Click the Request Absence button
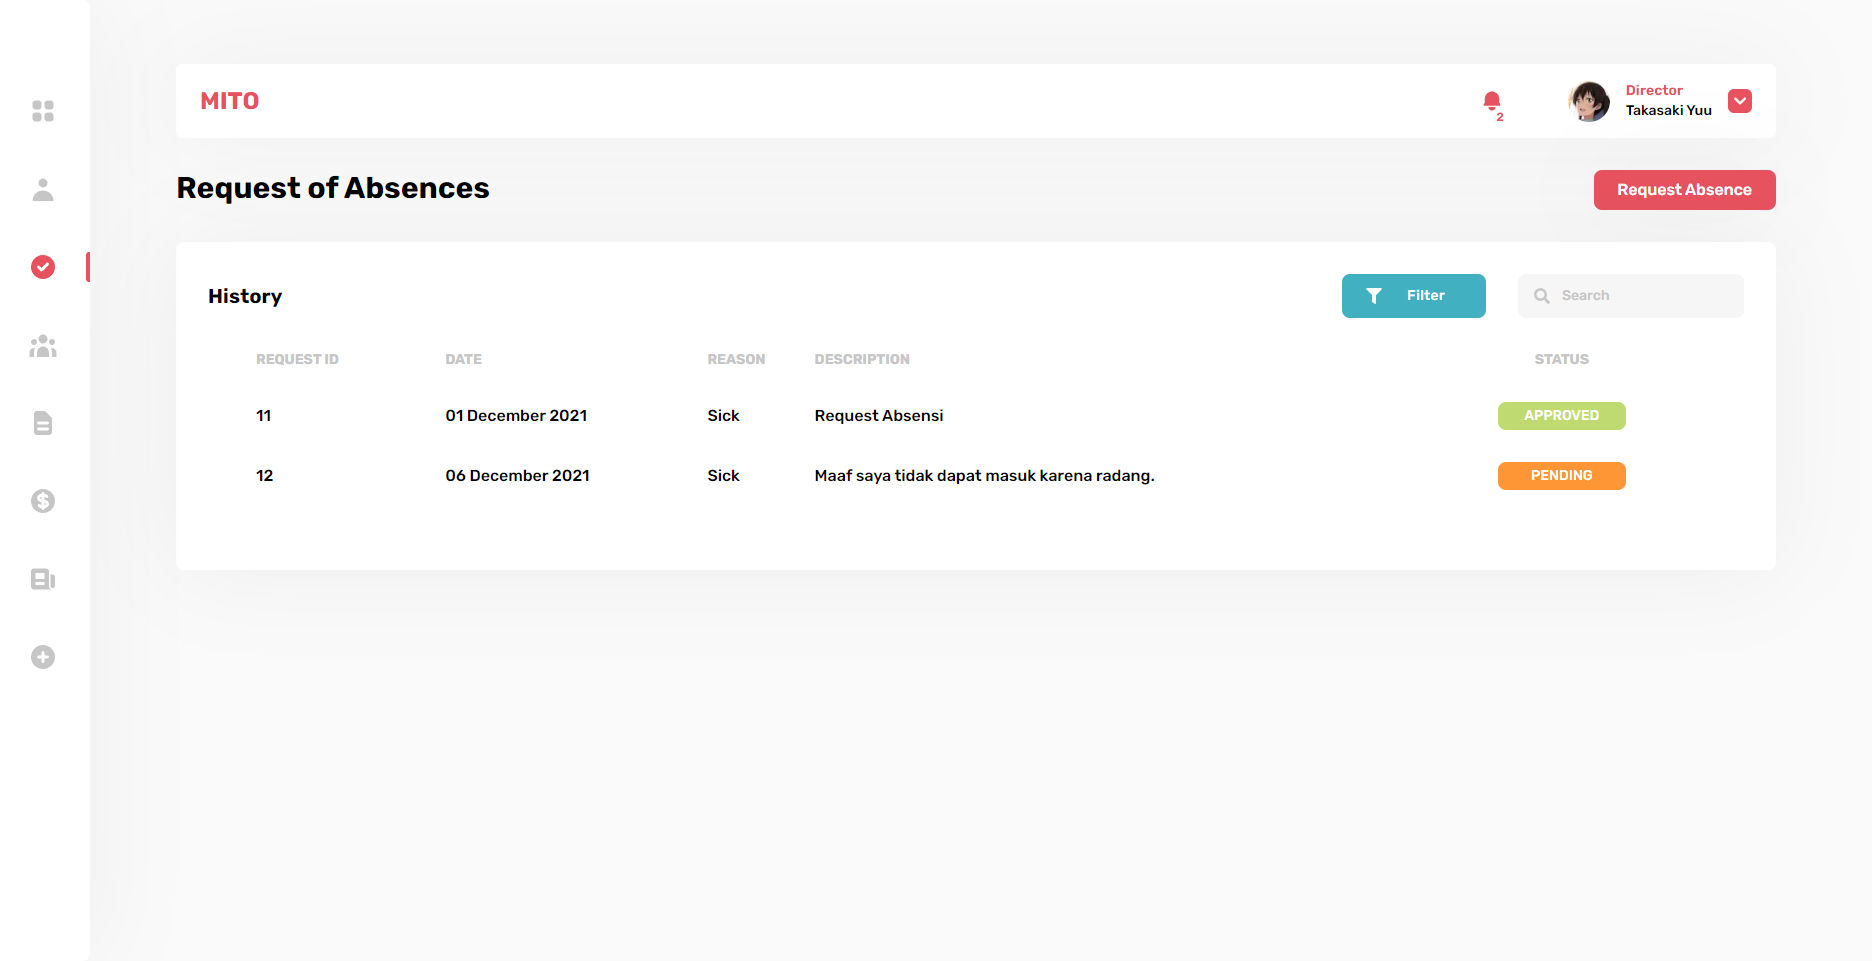 (1684, 190)
